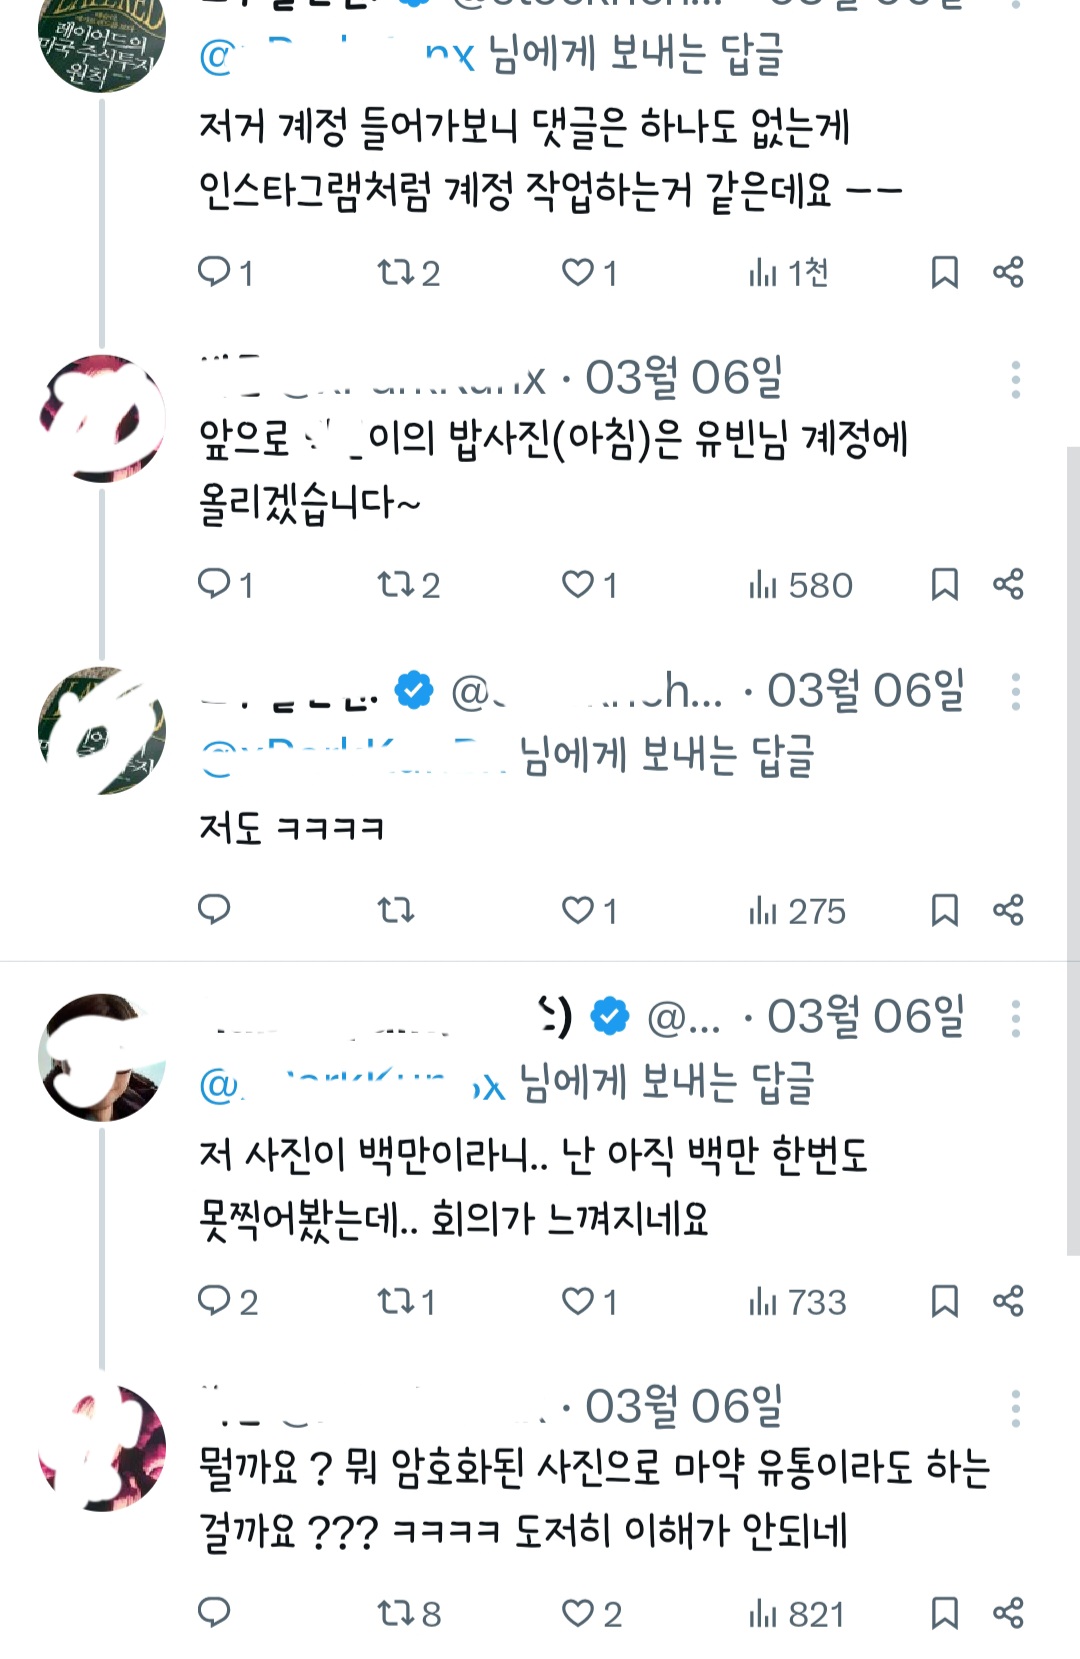The width and height of the screenshot is (1080, 1659).
Task: Share the 저도 ㅋㅋㅋㅋ reply
Action: coord(1008,910)
